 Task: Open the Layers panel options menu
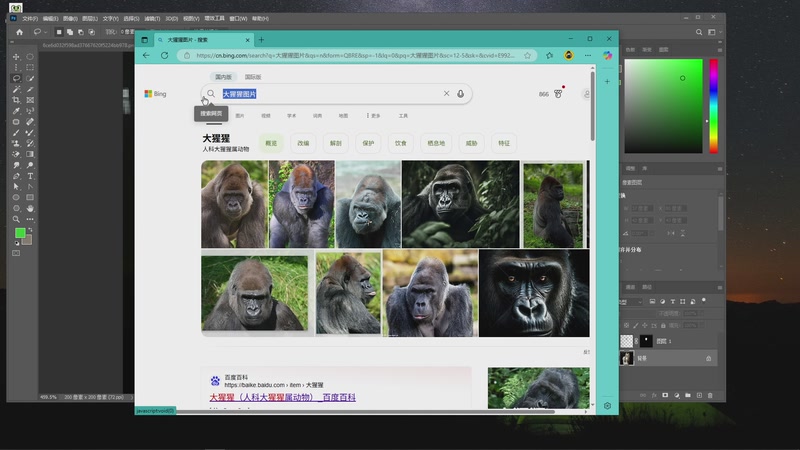click(719, 287)
